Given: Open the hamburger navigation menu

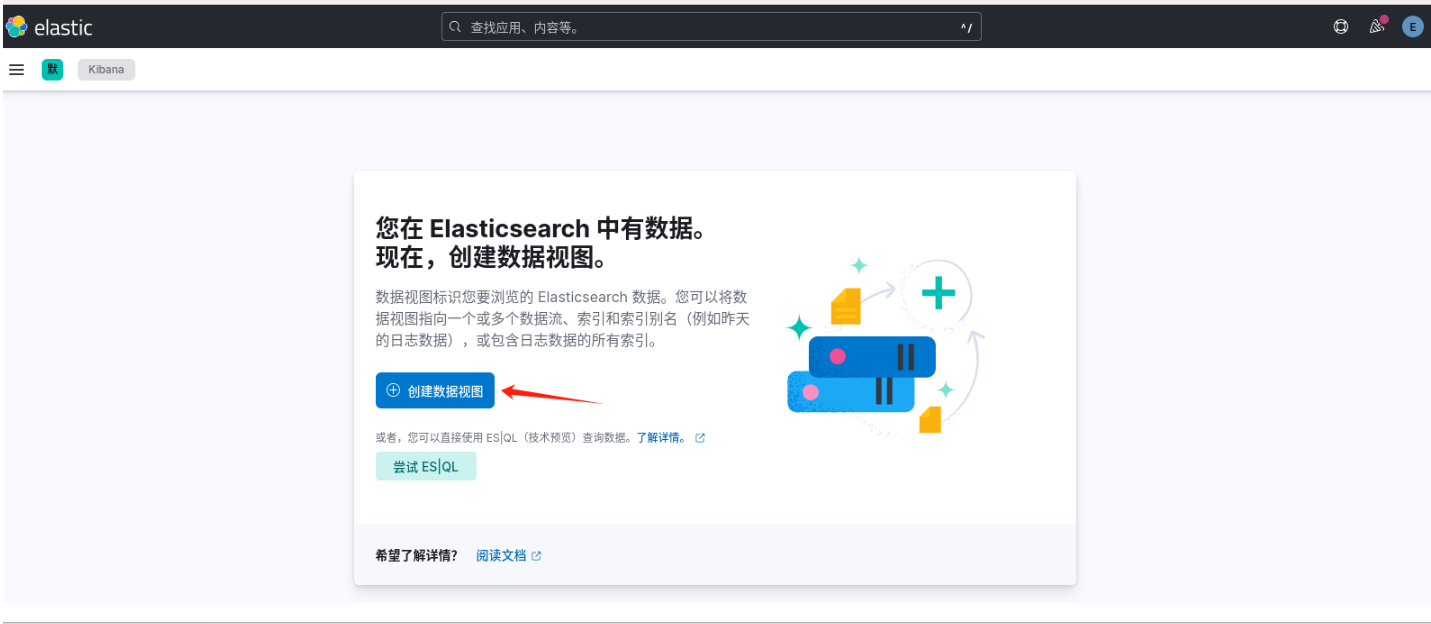Looking at the screenshot, I should [x=16, y=69].
